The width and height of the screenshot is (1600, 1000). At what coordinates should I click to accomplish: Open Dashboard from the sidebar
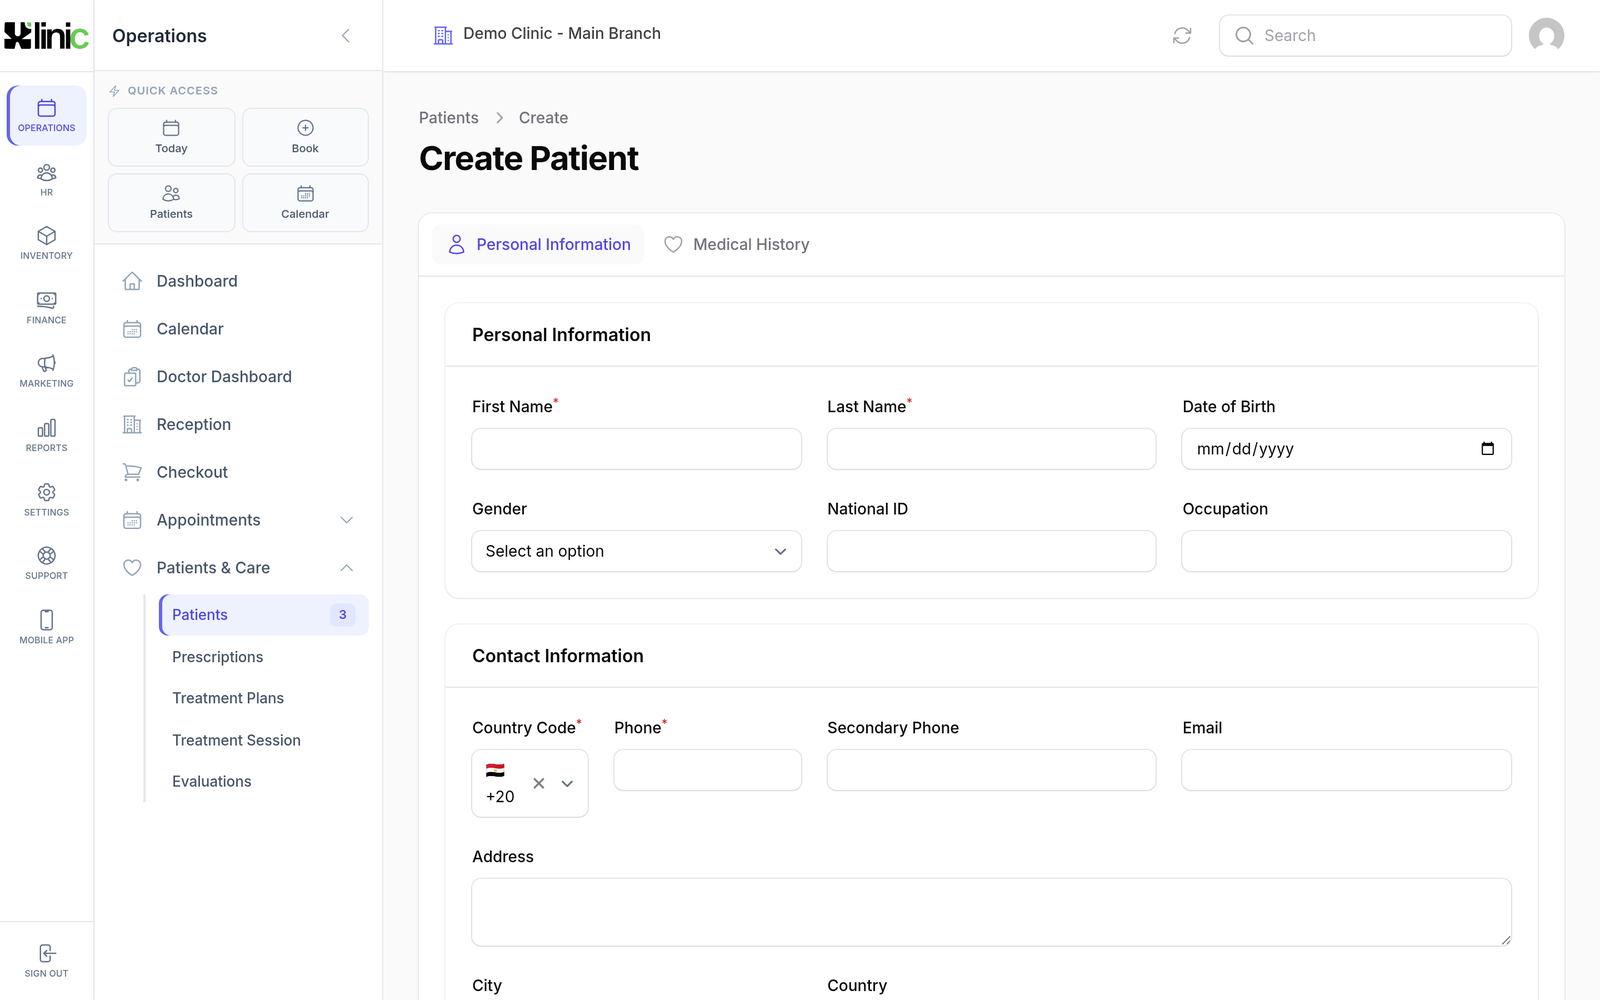pos(238,281)
